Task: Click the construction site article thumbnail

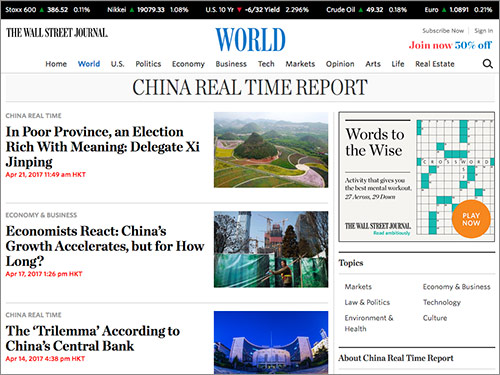Action: pos(271,249)
